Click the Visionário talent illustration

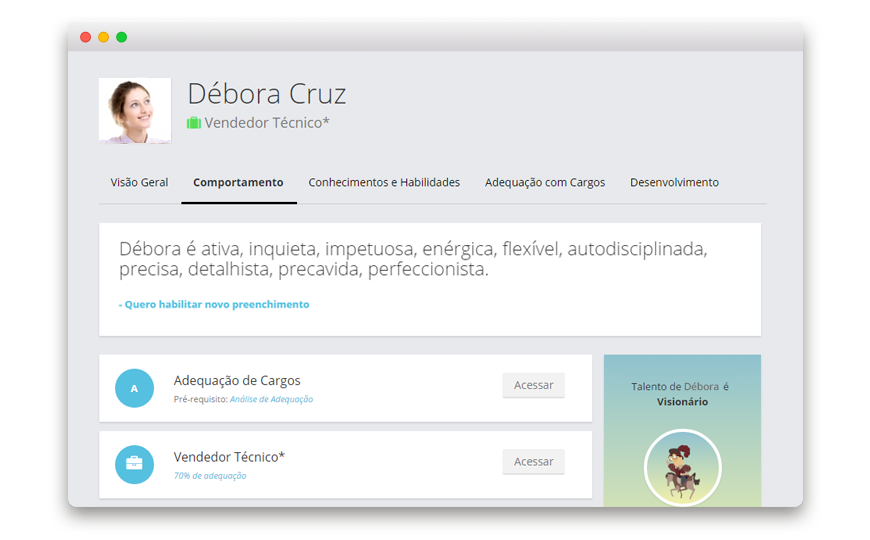pyautogui.click(x=682, y=468)
